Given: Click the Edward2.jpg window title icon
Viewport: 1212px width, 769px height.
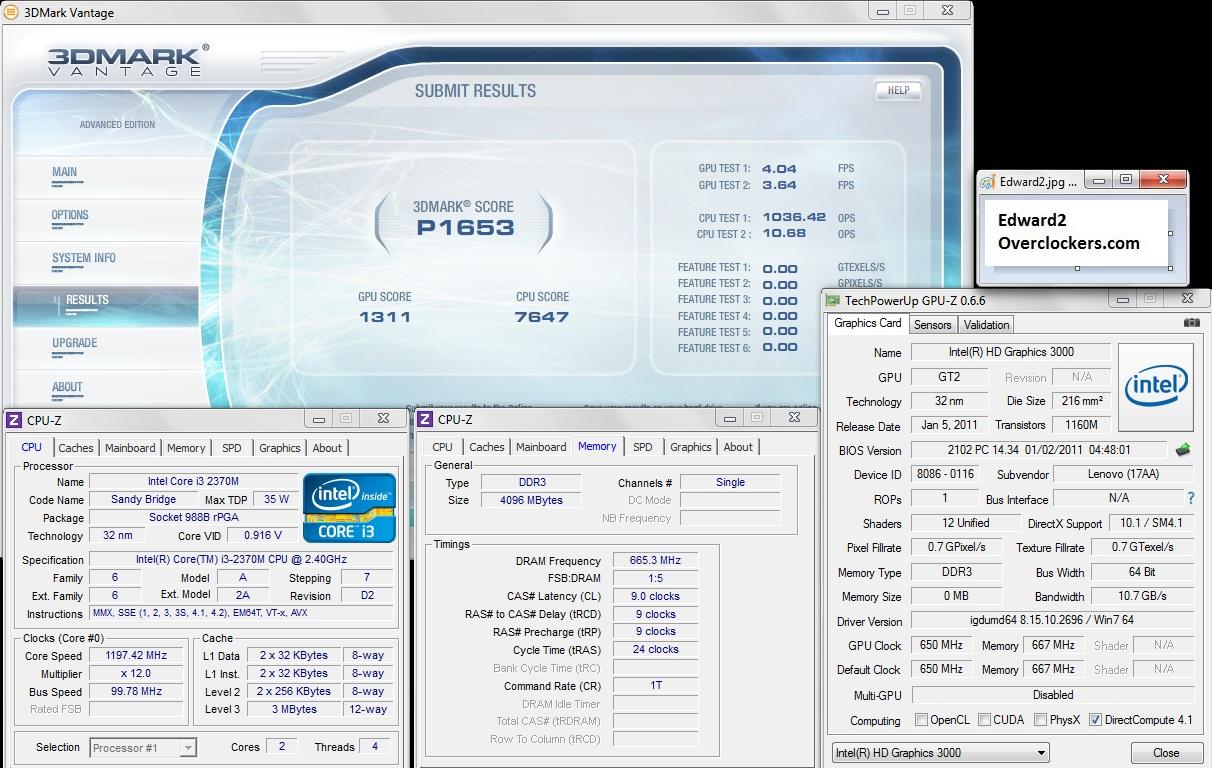Looking at the screenshot, I should 988,181.
